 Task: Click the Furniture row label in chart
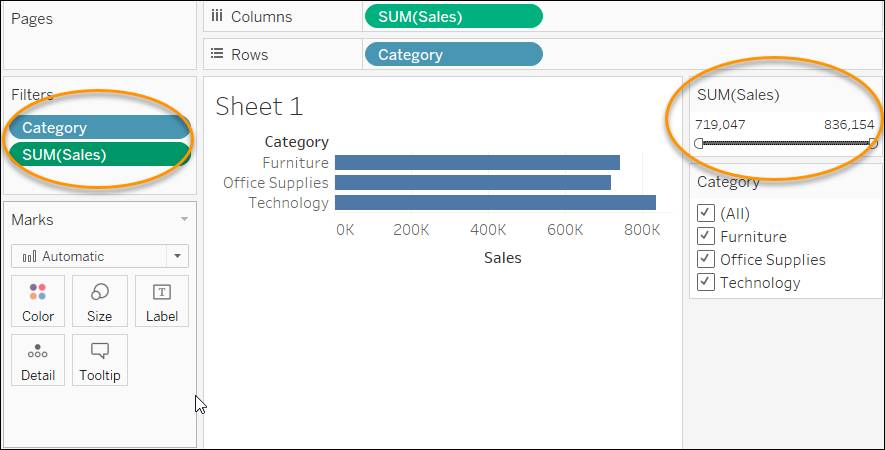(x=296, y=163)
